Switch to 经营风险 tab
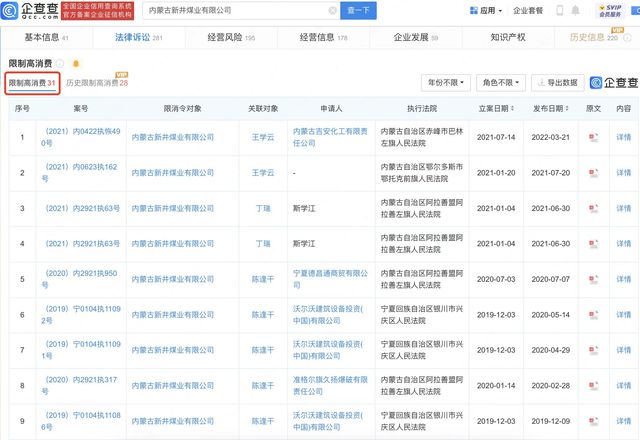Image resolution: width=640 pixels, height=440 pixels. [231, 38]
